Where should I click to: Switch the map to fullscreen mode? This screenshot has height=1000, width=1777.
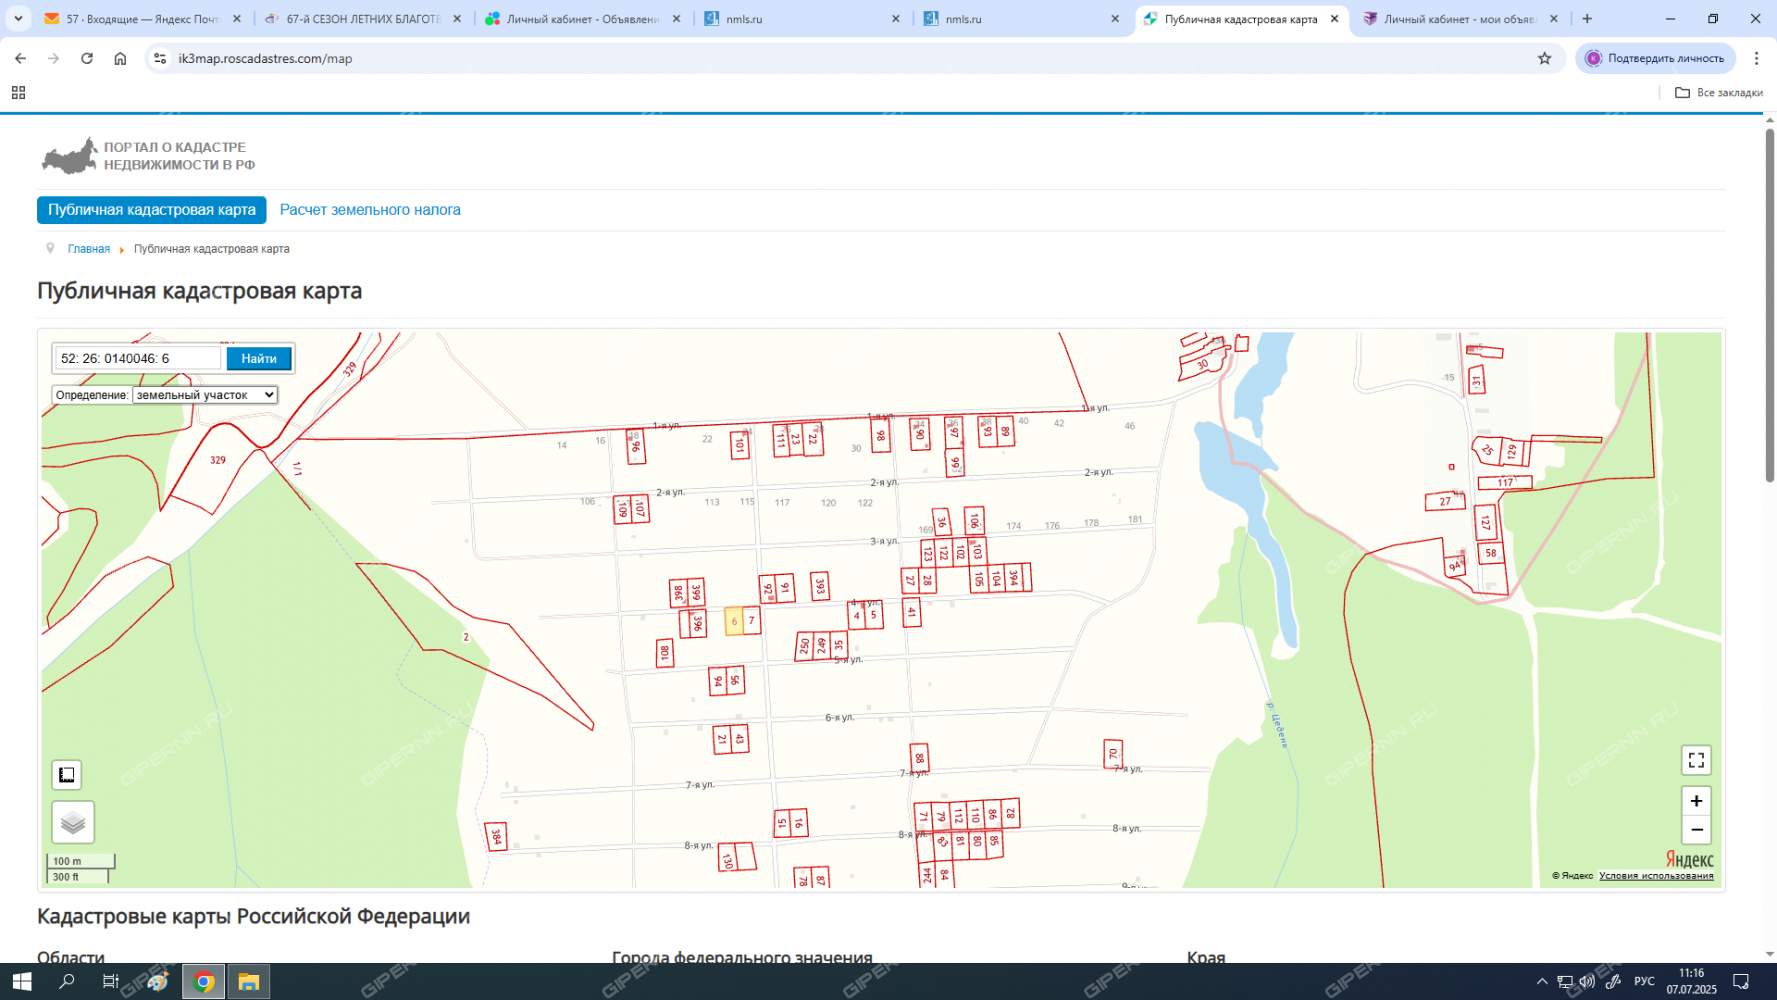point(1696,761)
